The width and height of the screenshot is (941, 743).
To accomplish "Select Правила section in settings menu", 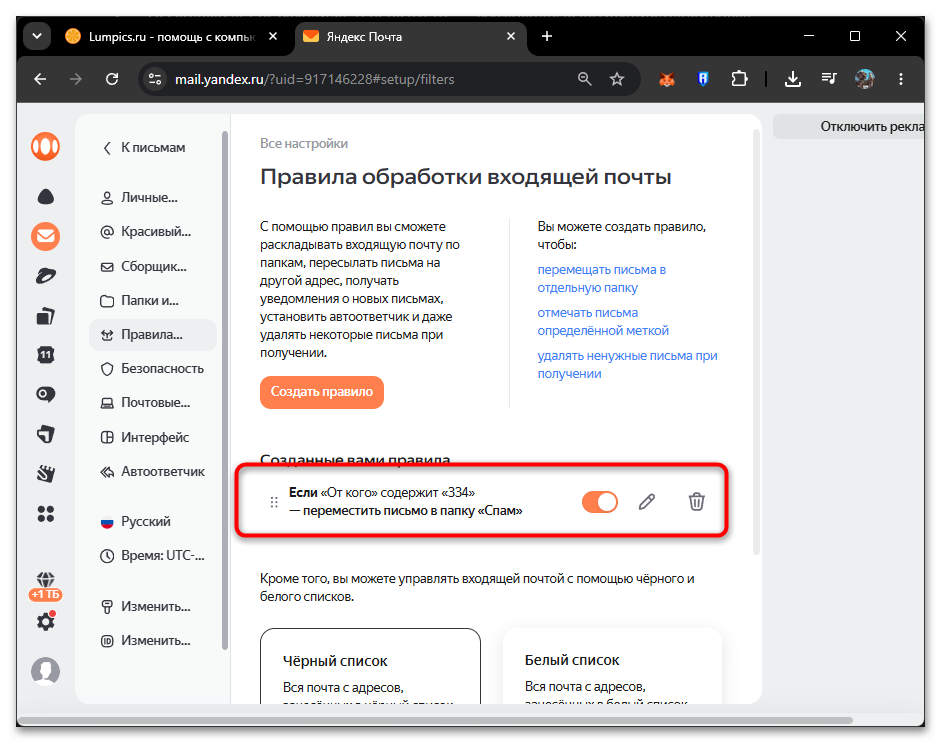I will 153,335.
